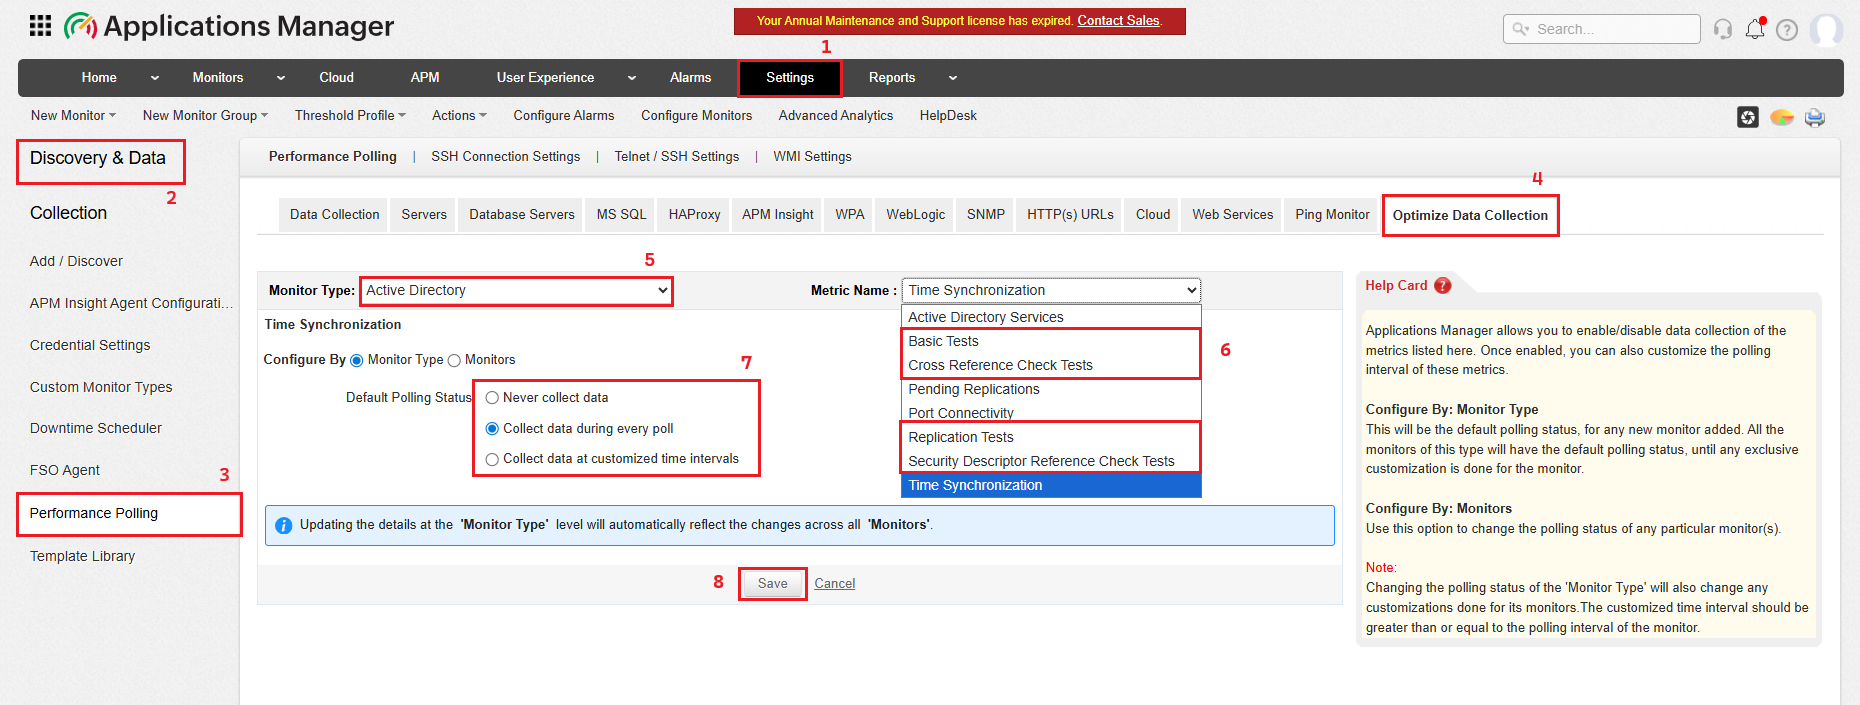1860x705 pixels.
Task: Select Never collect data option
Action: click(492, 398)
